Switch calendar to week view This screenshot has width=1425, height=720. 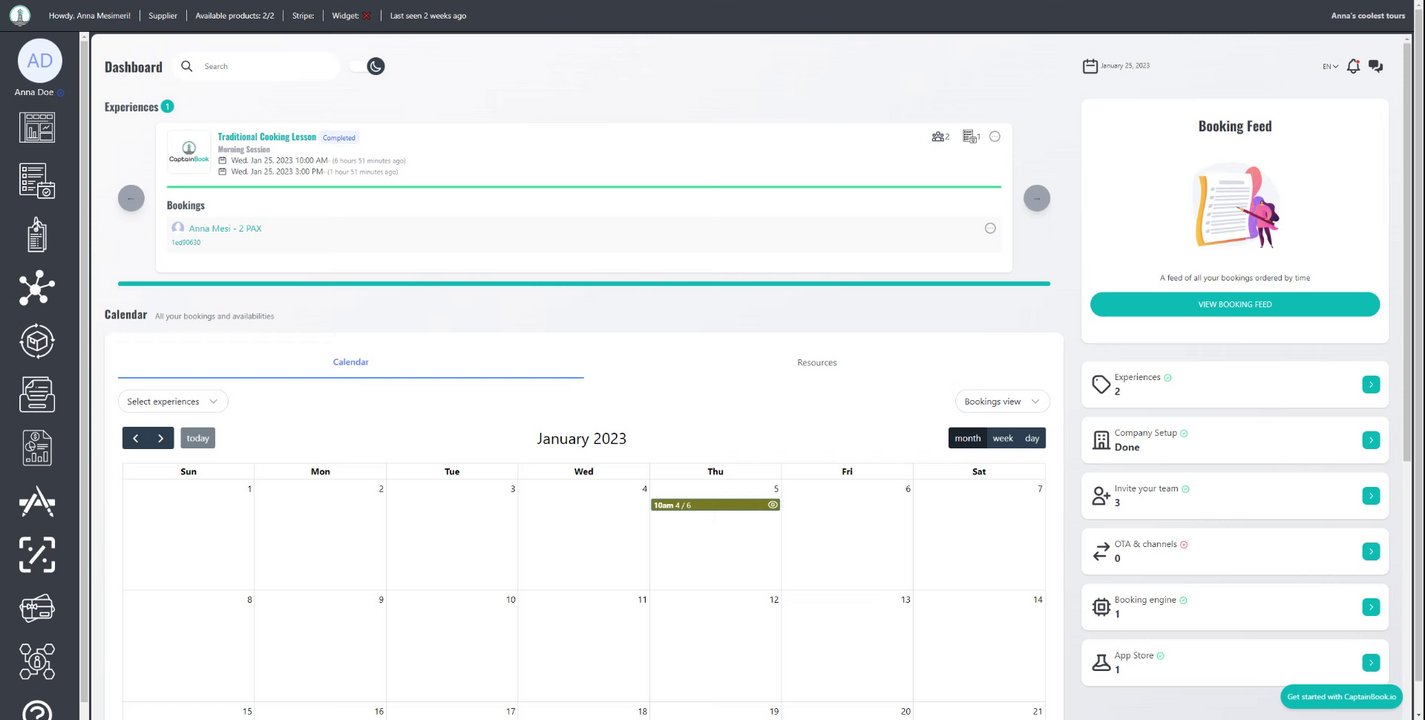[x=1002, y=438]
